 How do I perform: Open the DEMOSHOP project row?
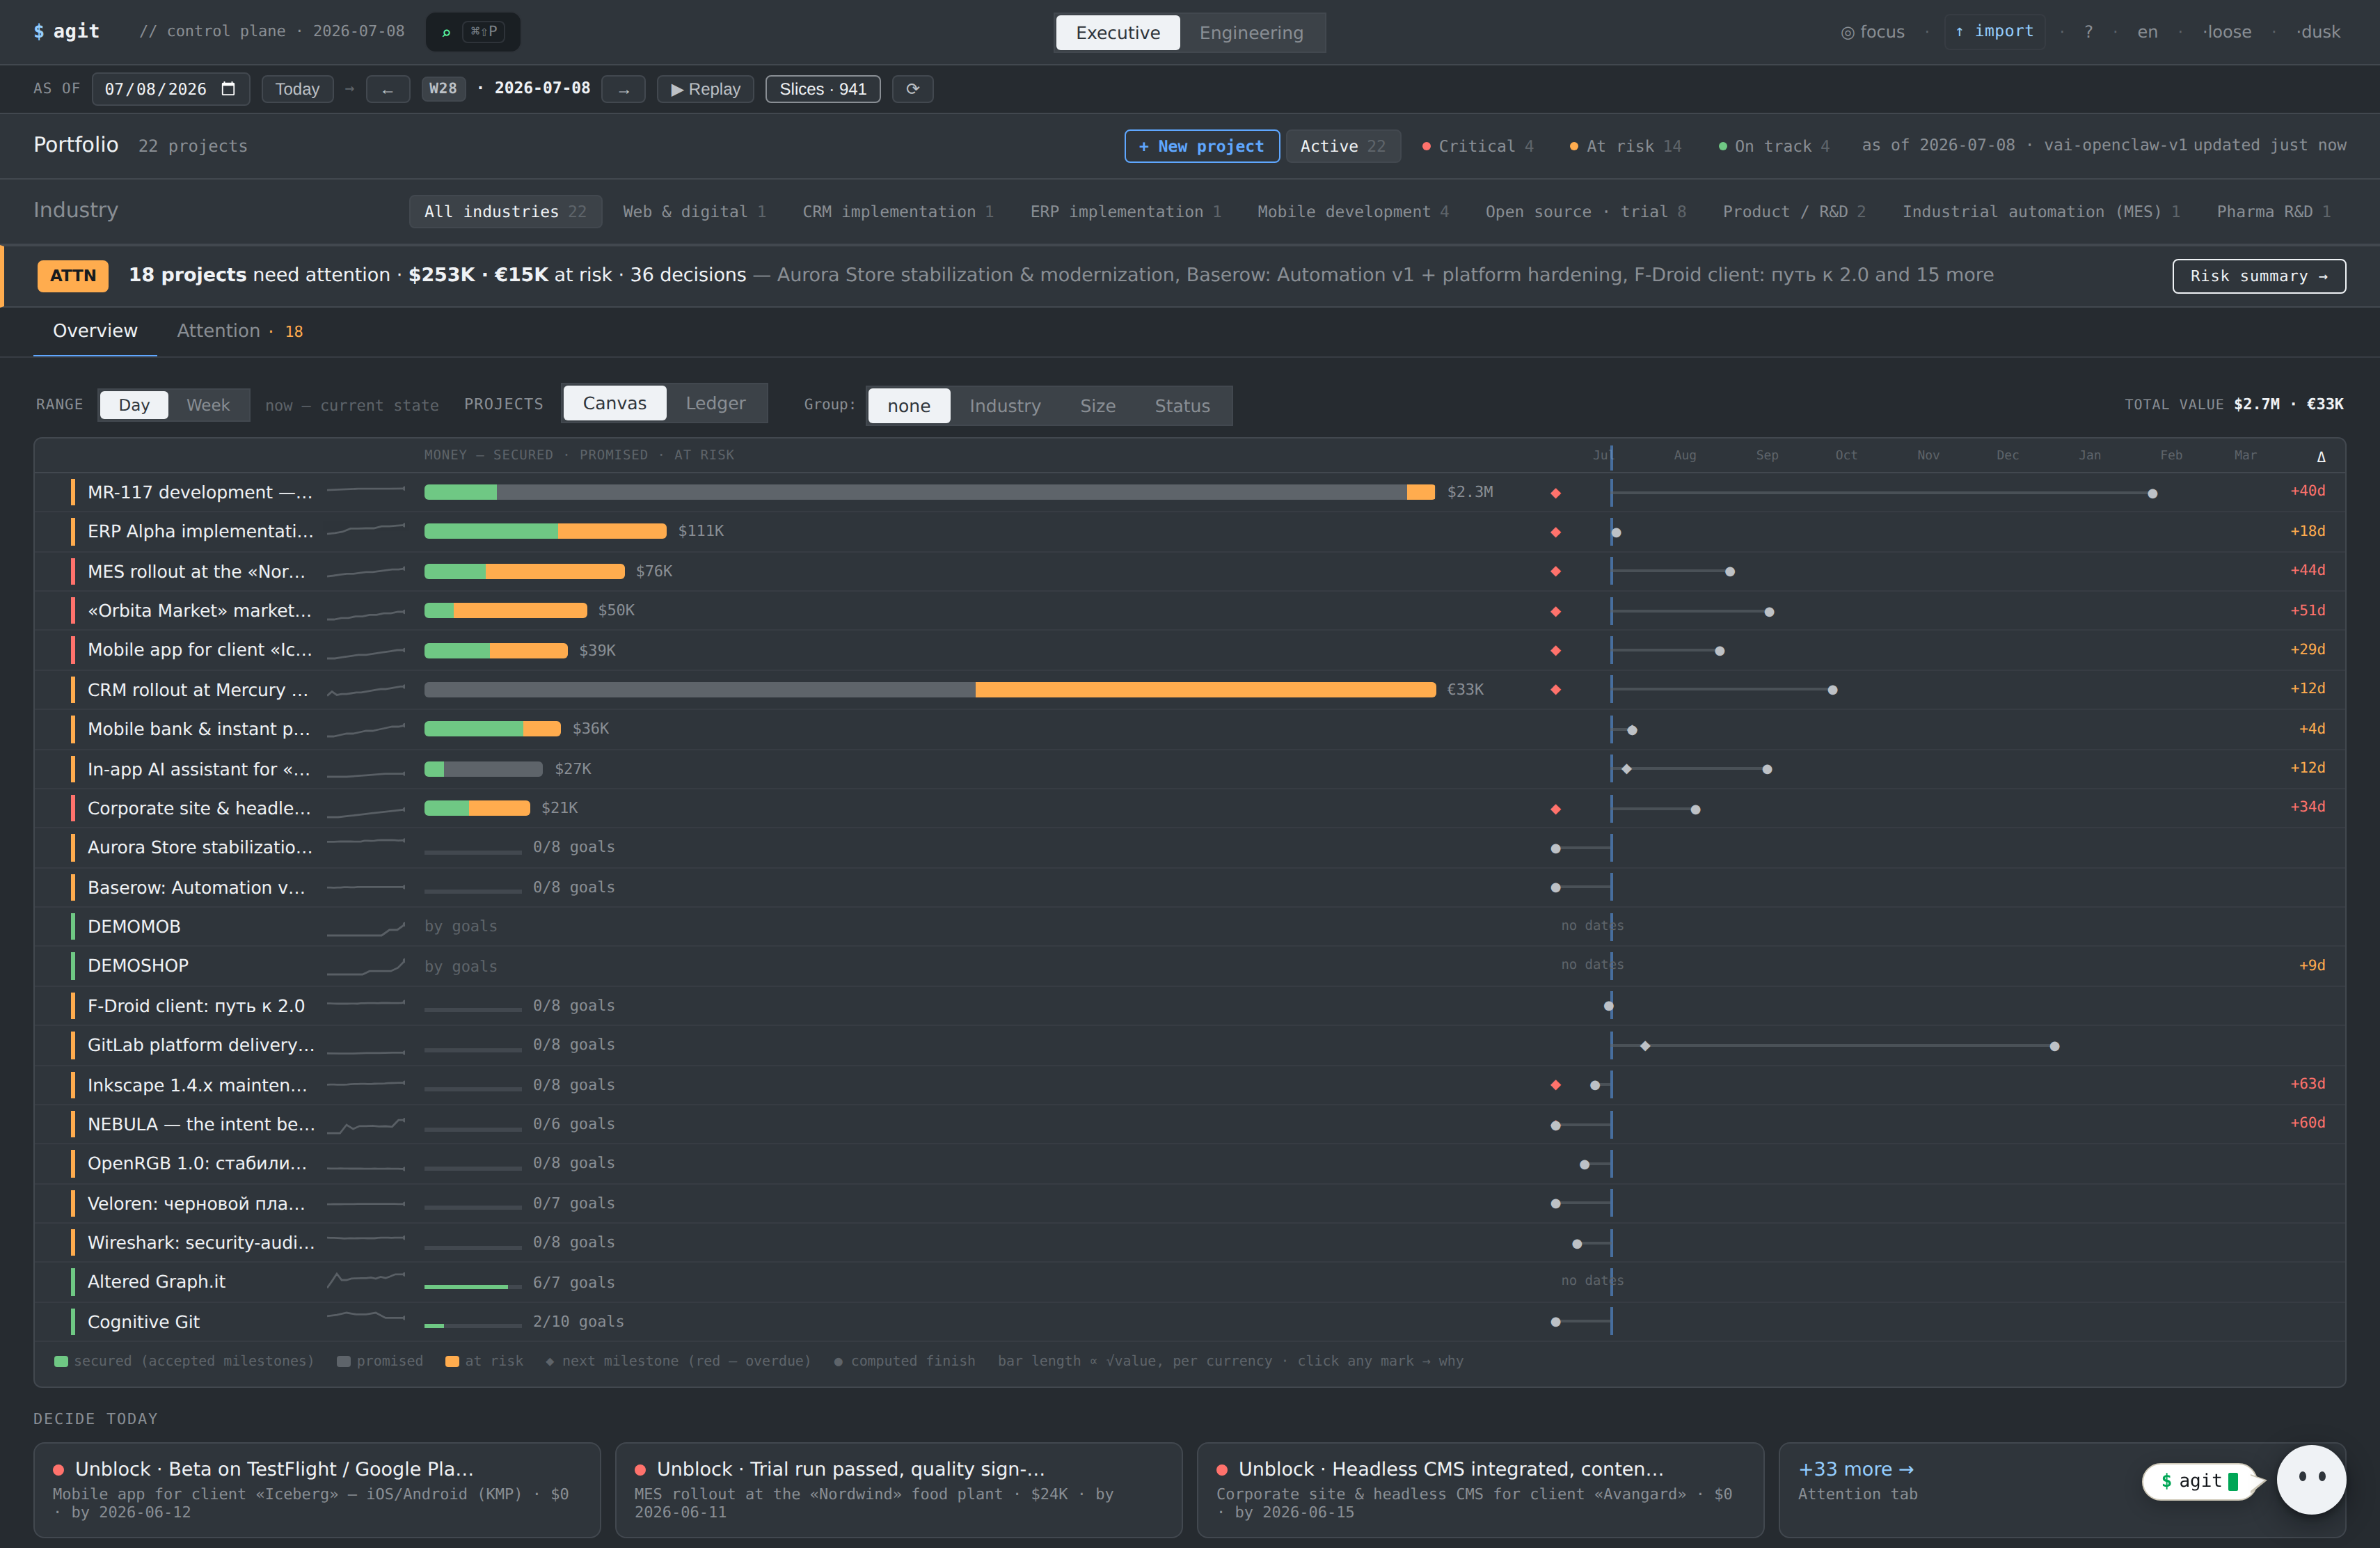point(1189,966)
